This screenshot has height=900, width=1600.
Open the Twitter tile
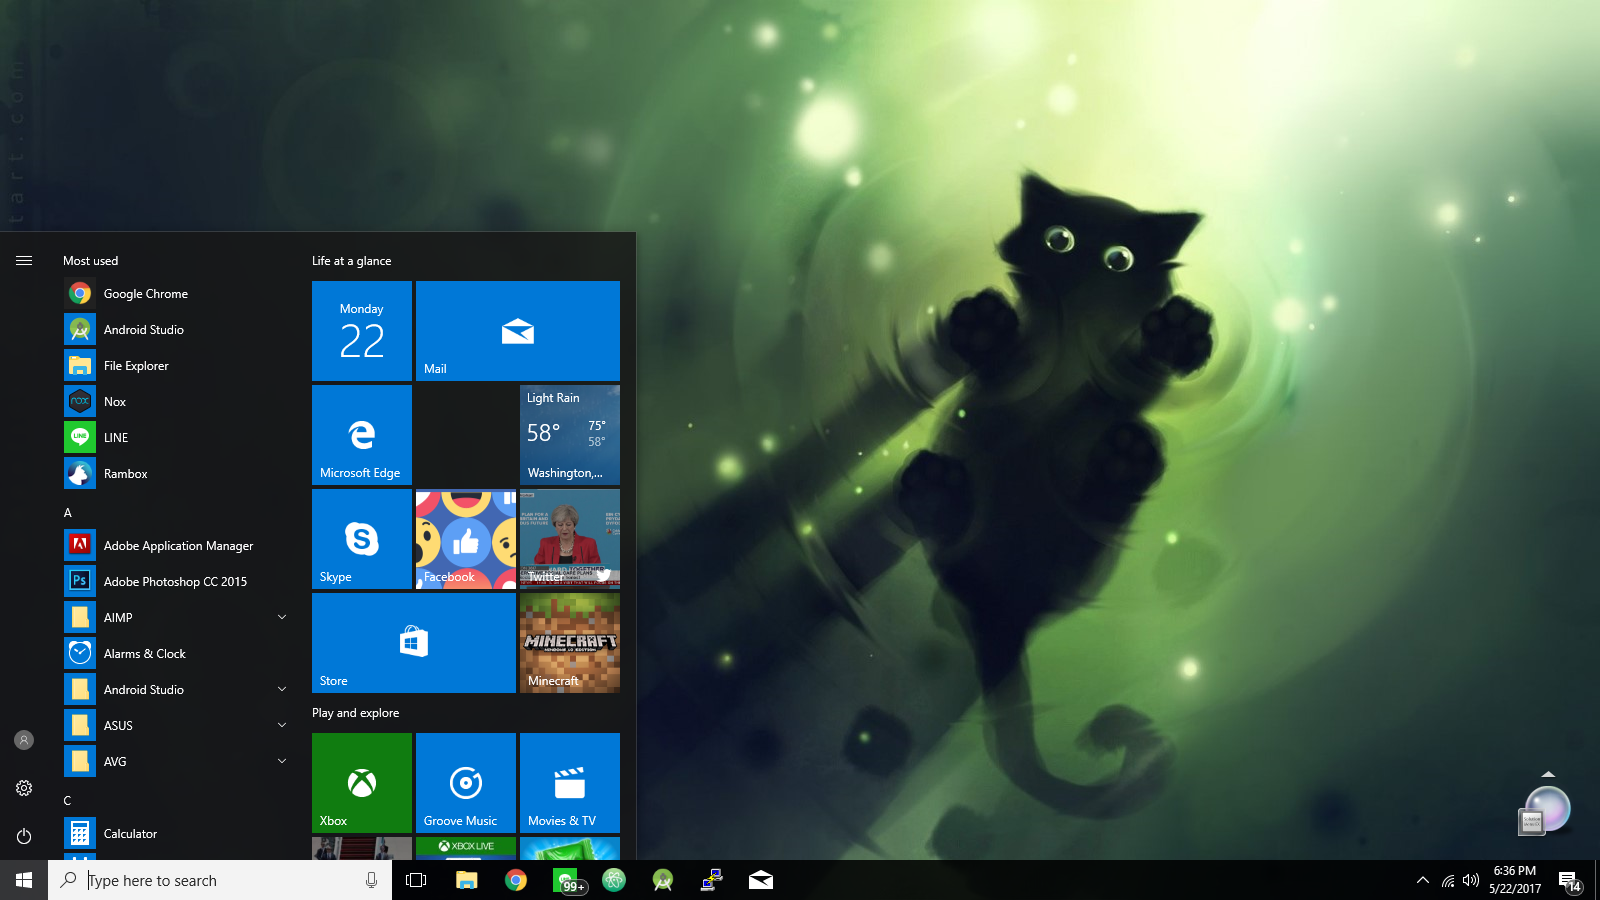[x=570, y=539]
